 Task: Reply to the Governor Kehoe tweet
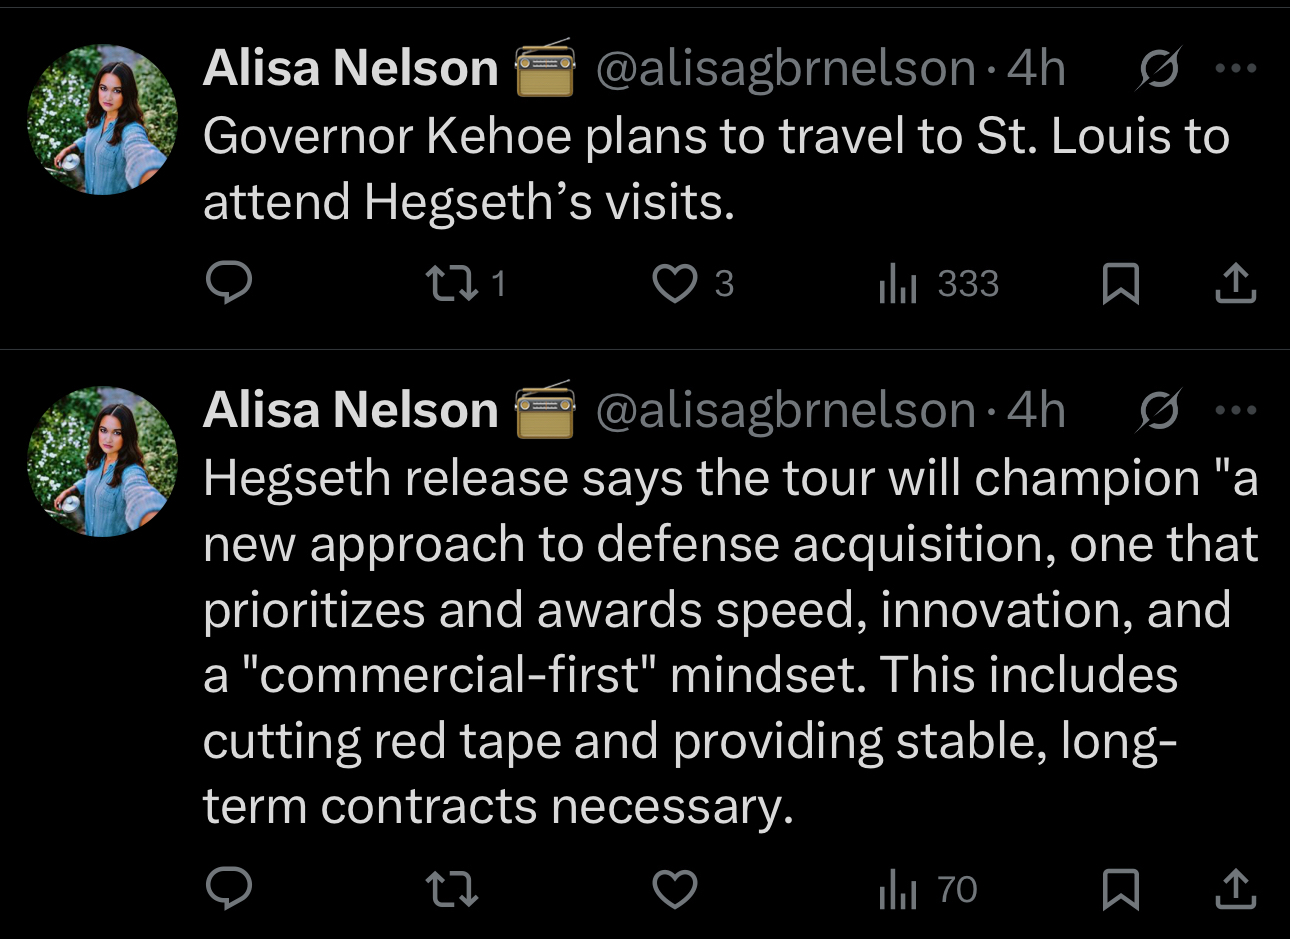(228, 283)
